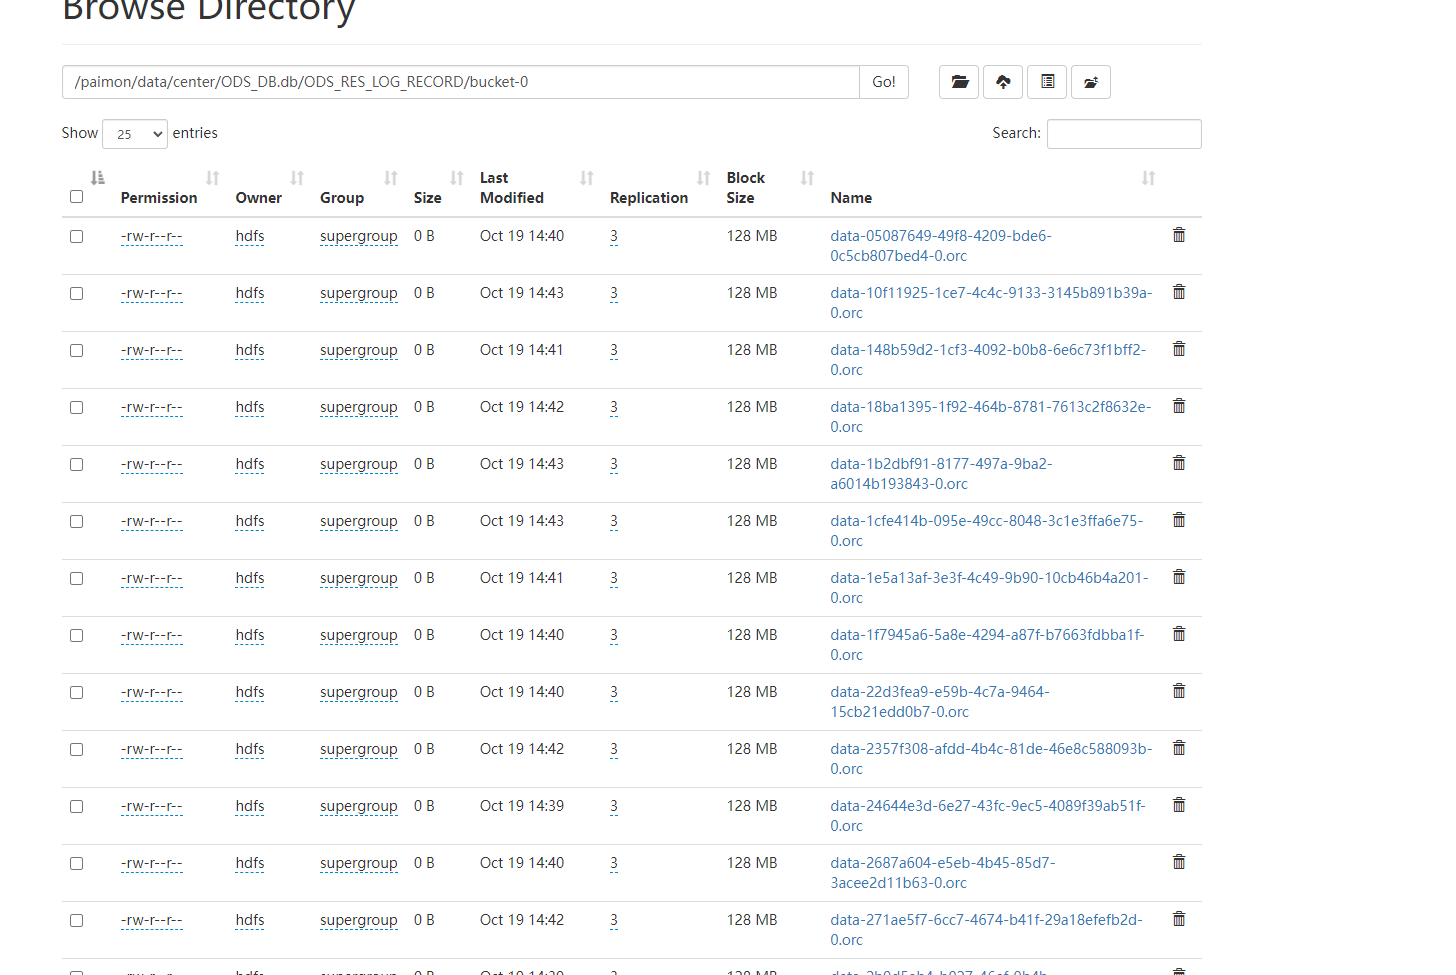Viewport: 1456px width, 975px height.
Task: Tick the select-all checkbox in header
Action: (76, 197)
